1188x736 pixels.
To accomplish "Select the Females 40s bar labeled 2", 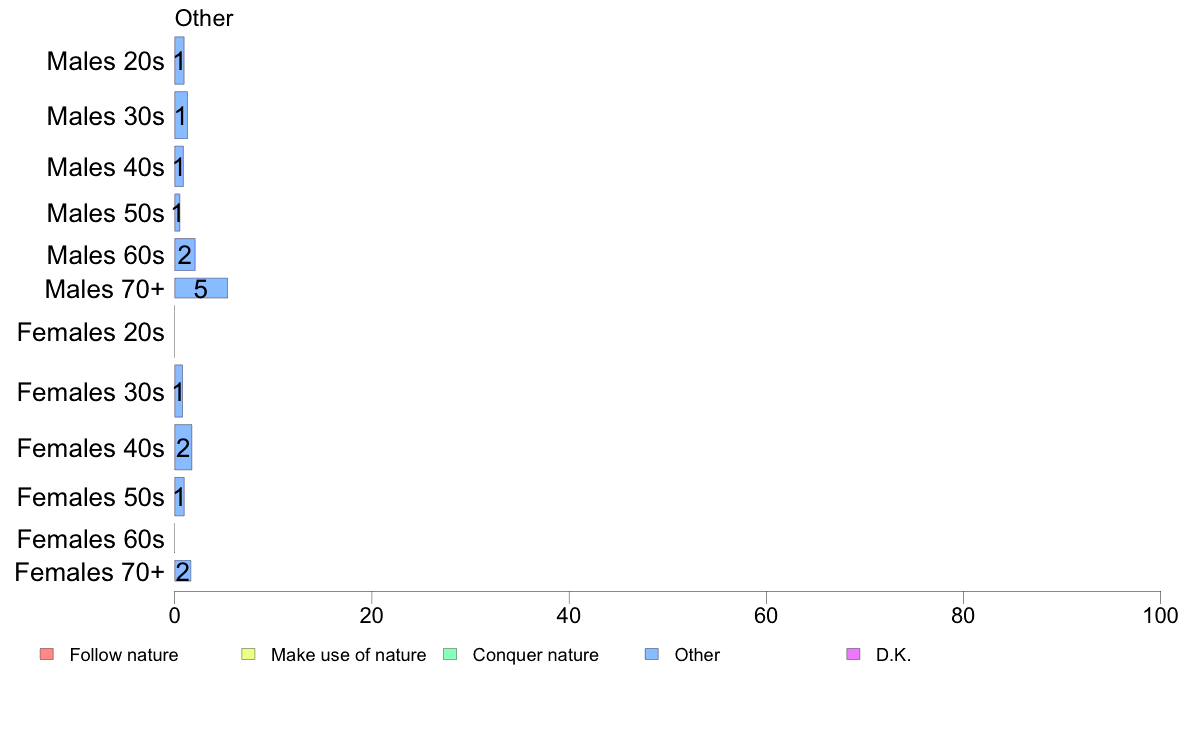I will tap(183, 447).
